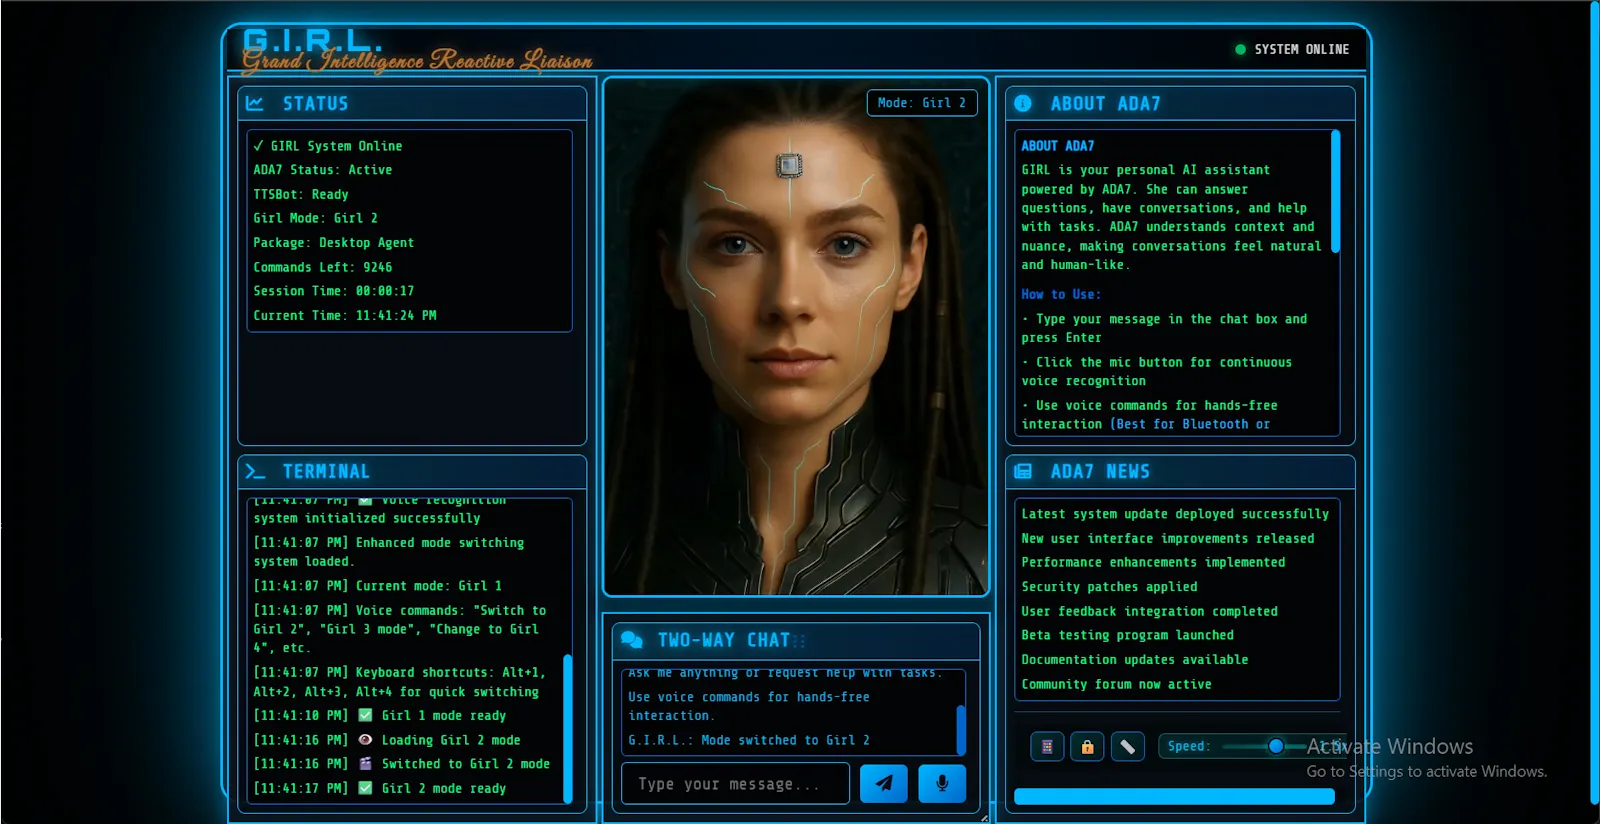Click 'Security patches applied' news item

tap(1109, 587)
